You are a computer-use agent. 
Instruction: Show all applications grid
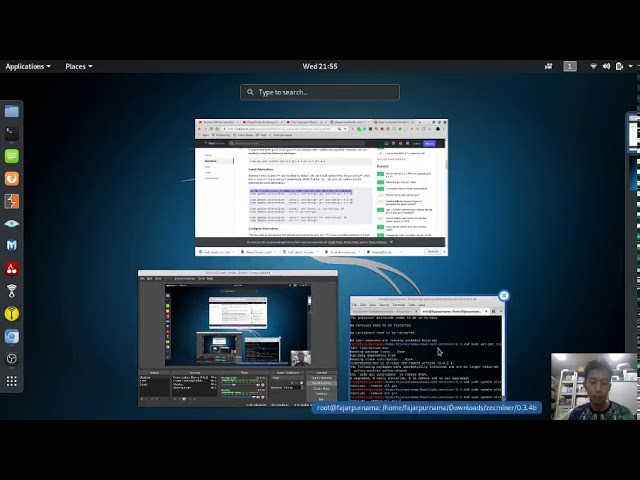tap(11, 381)
